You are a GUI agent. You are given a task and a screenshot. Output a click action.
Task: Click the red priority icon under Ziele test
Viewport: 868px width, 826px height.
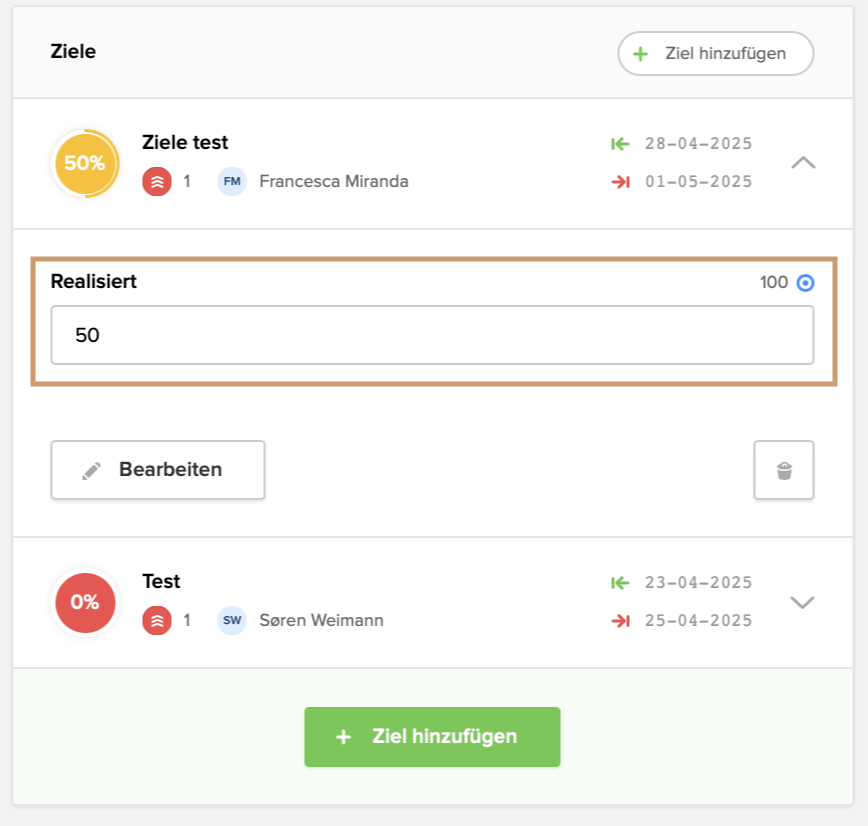[x=157, y=182]
